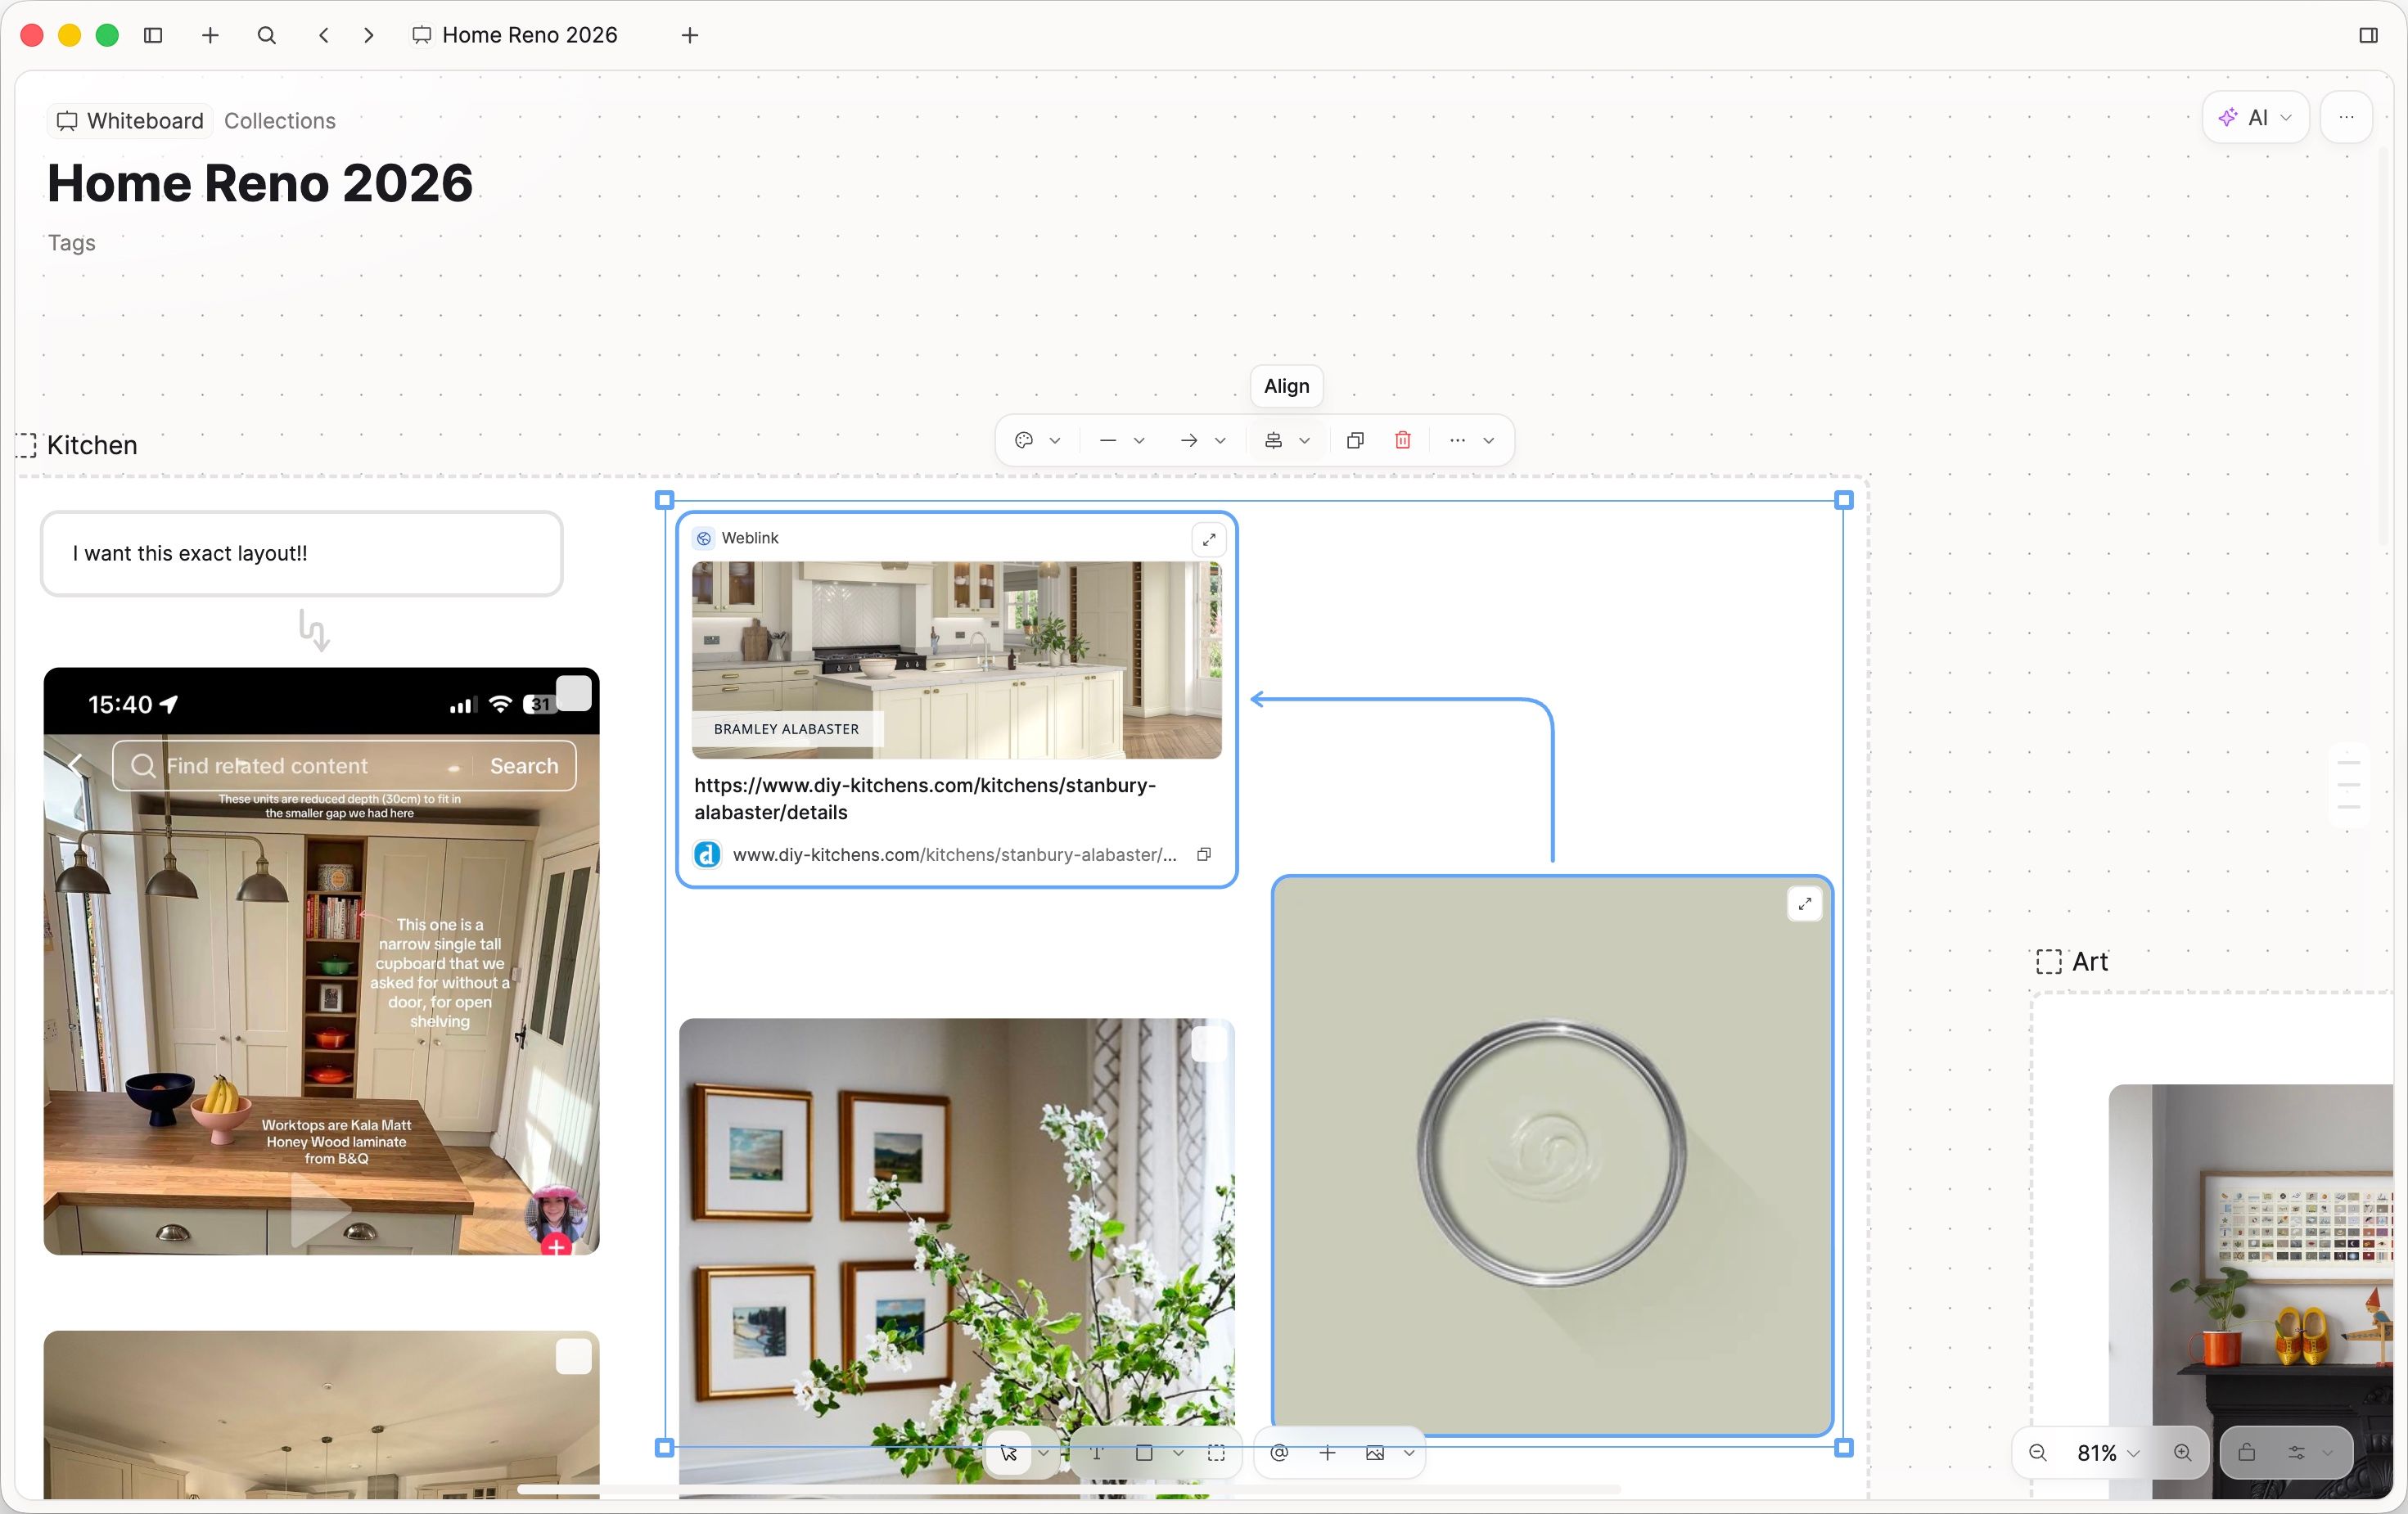Toggle the canvas lock icon
Viewport: 2408px width, 1514px height.
pyautogui.click(x=2247, y=1453)
